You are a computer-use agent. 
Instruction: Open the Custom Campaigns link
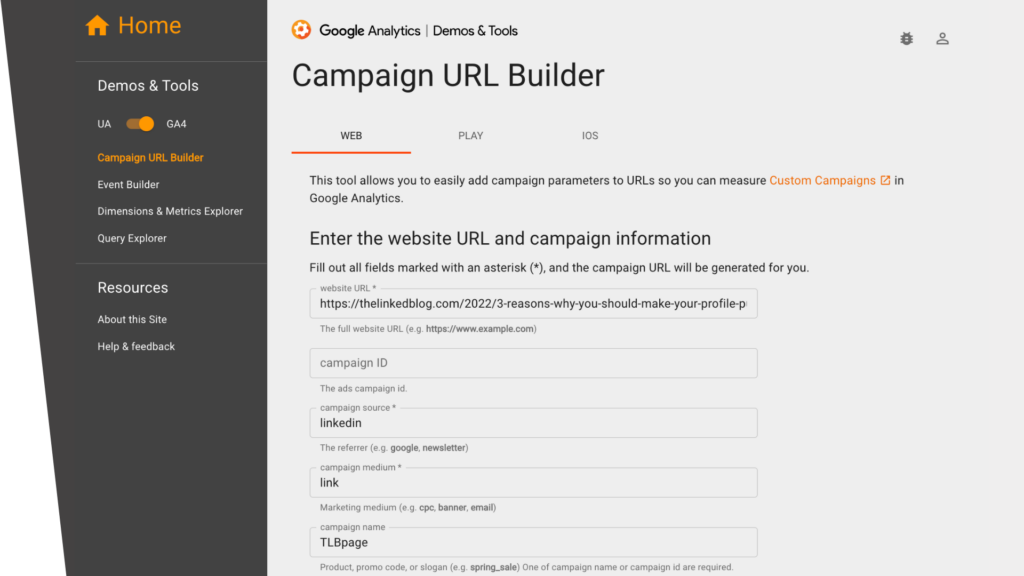822,180
